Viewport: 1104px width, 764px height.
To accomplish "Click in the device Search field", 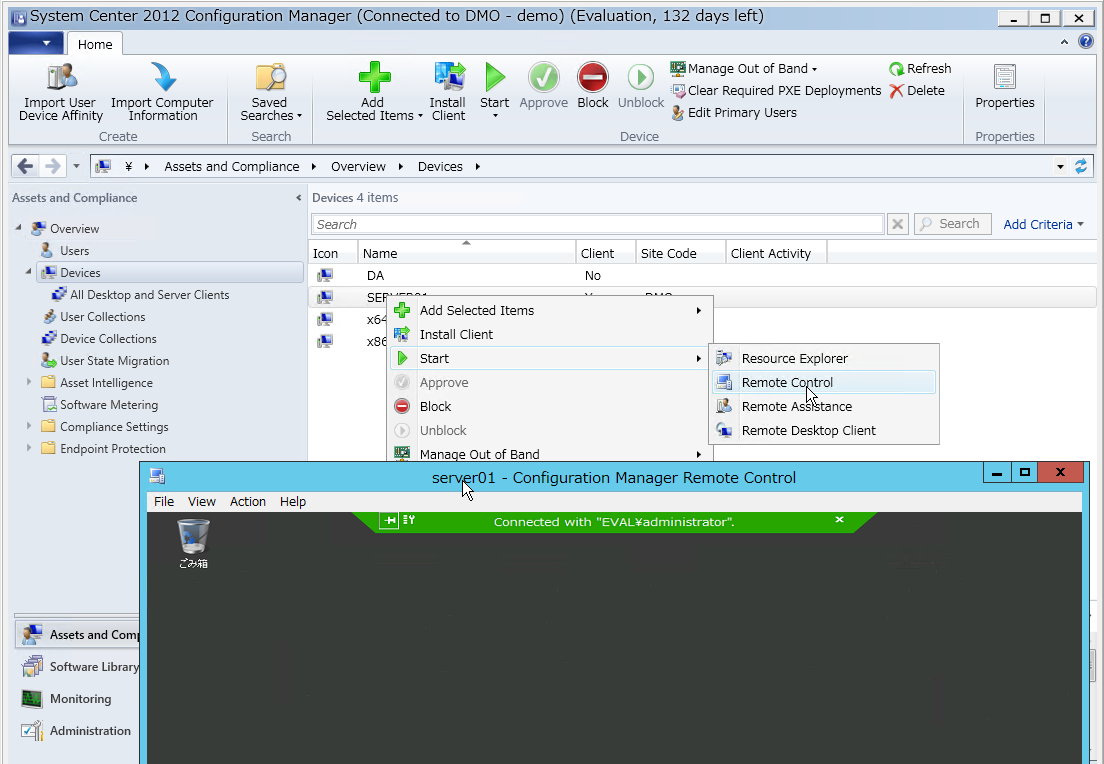I will tap(597, 224).
